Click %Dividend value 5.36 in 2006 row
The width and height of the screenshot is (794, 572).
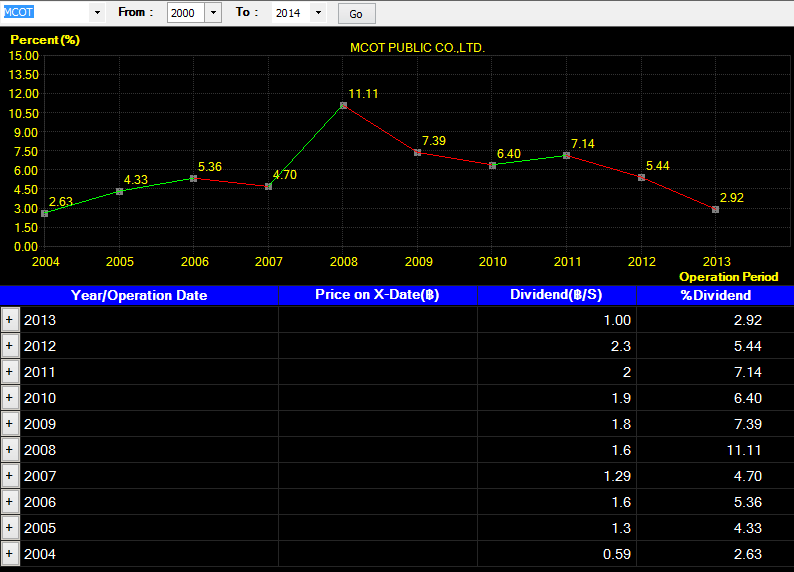[747, 502]
